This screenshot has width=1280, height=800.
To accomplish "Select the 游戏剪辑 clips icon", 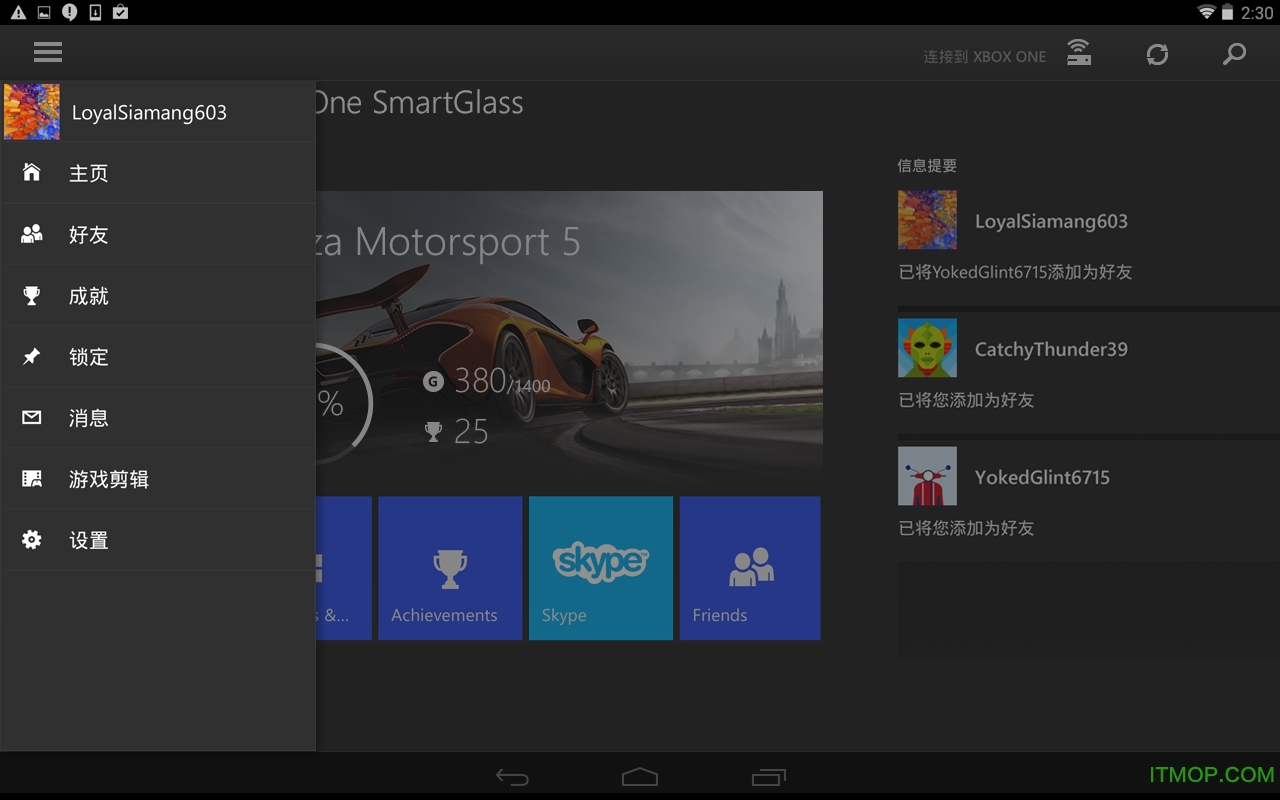I will 32,478.
